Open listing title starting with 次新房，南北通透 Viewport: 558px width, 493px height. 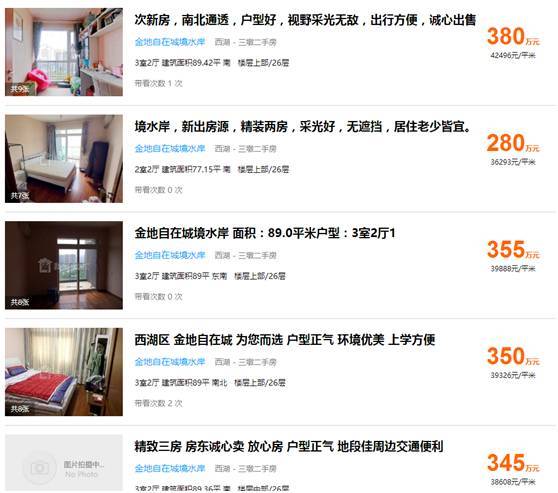coord(305,20)
